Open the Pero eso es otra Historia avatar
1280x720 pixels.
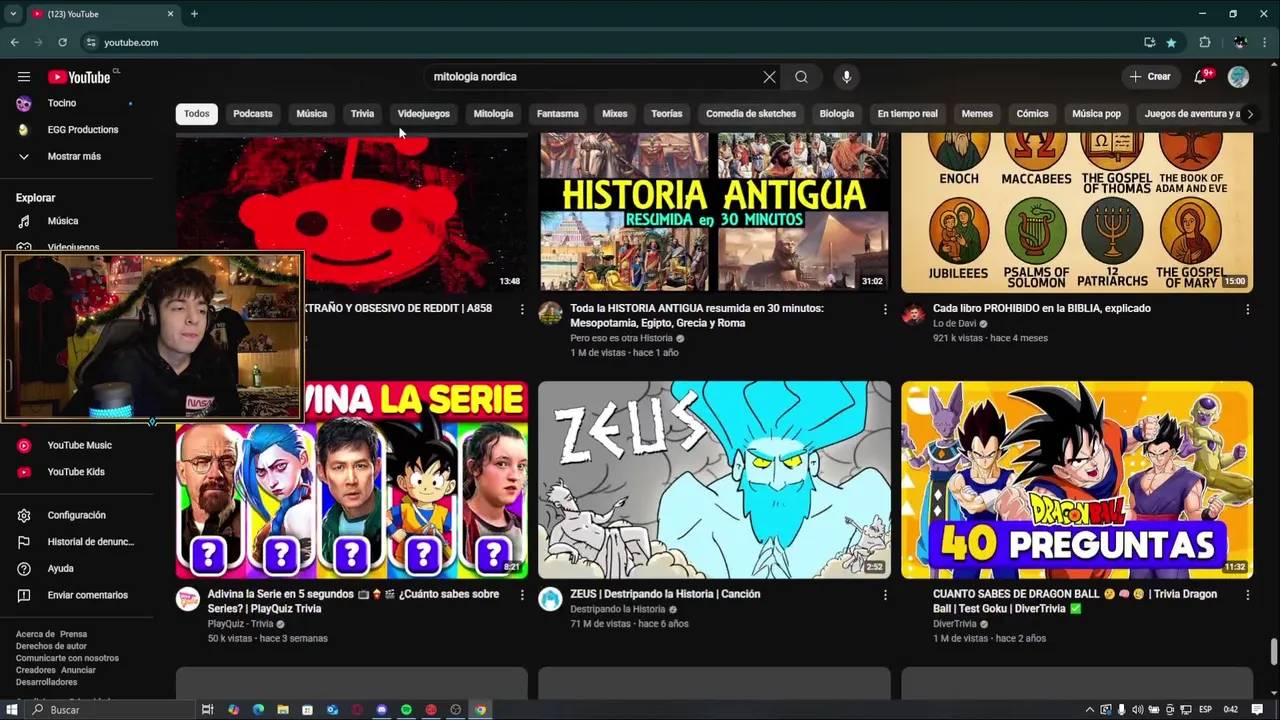550,313
